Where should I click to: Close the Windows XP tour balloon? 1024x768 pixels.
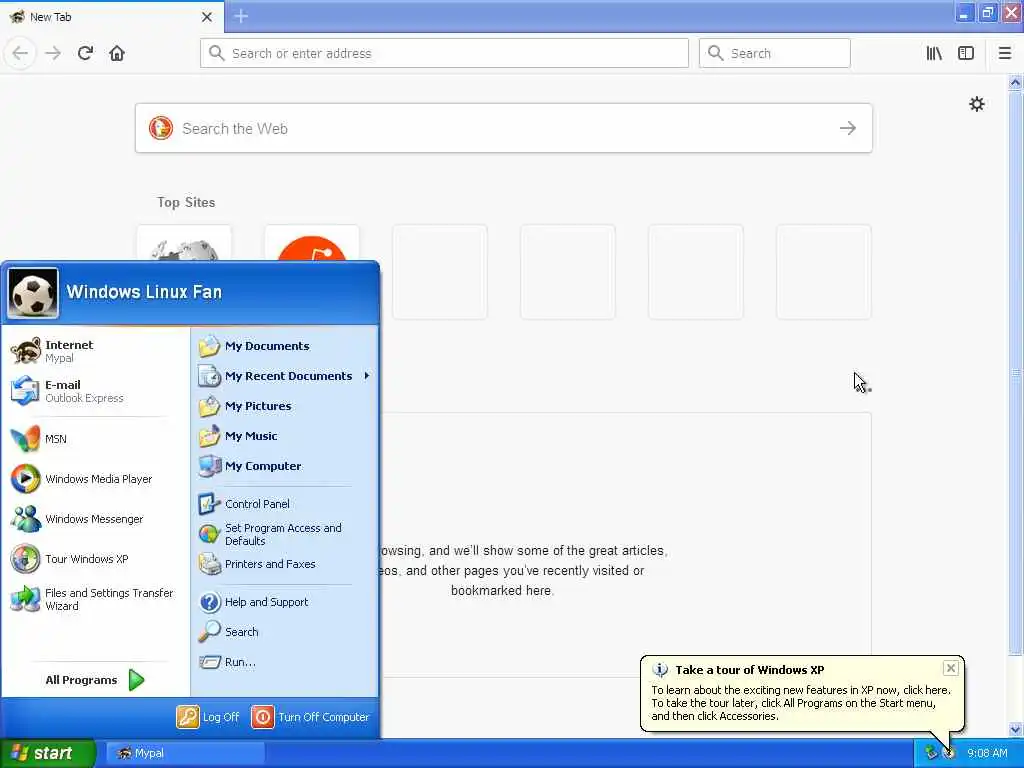tap(951, 667)
